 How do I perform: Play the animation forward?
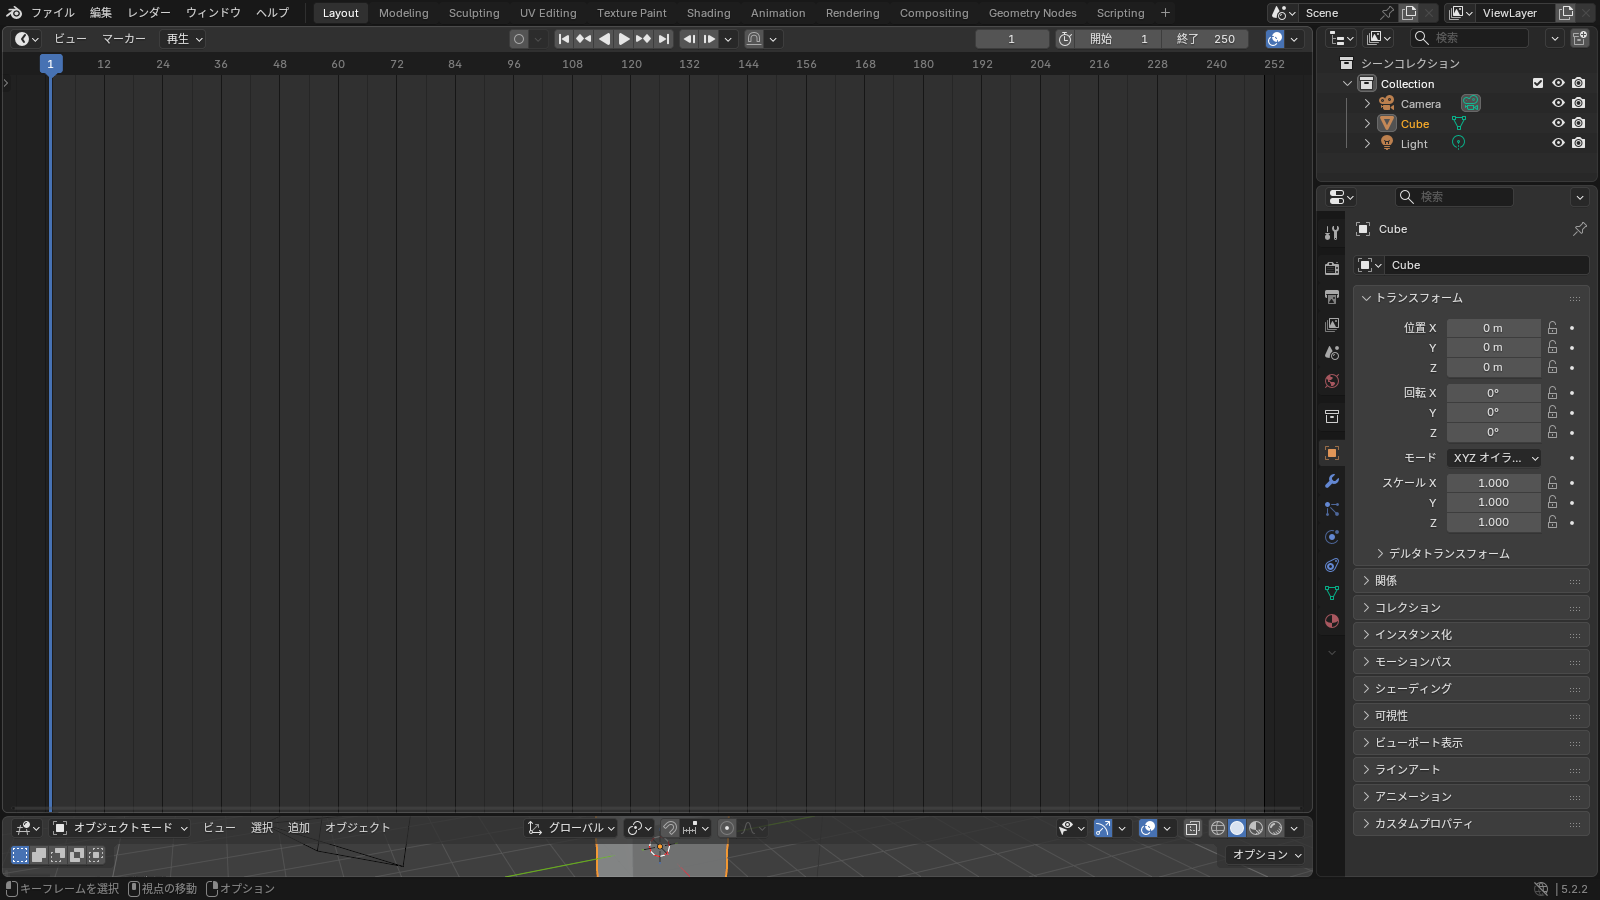point(624,39)
